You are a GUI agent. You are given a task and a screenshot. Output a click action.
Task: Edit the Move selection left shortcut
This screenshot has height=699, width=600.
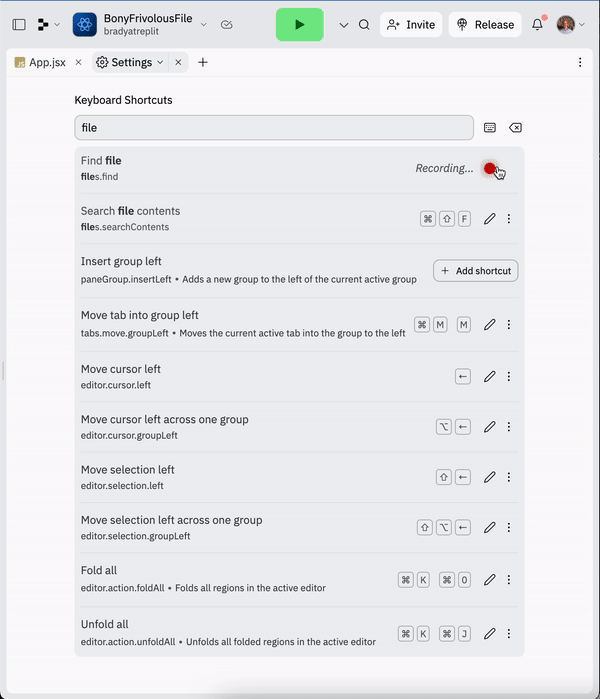(490, 477)
